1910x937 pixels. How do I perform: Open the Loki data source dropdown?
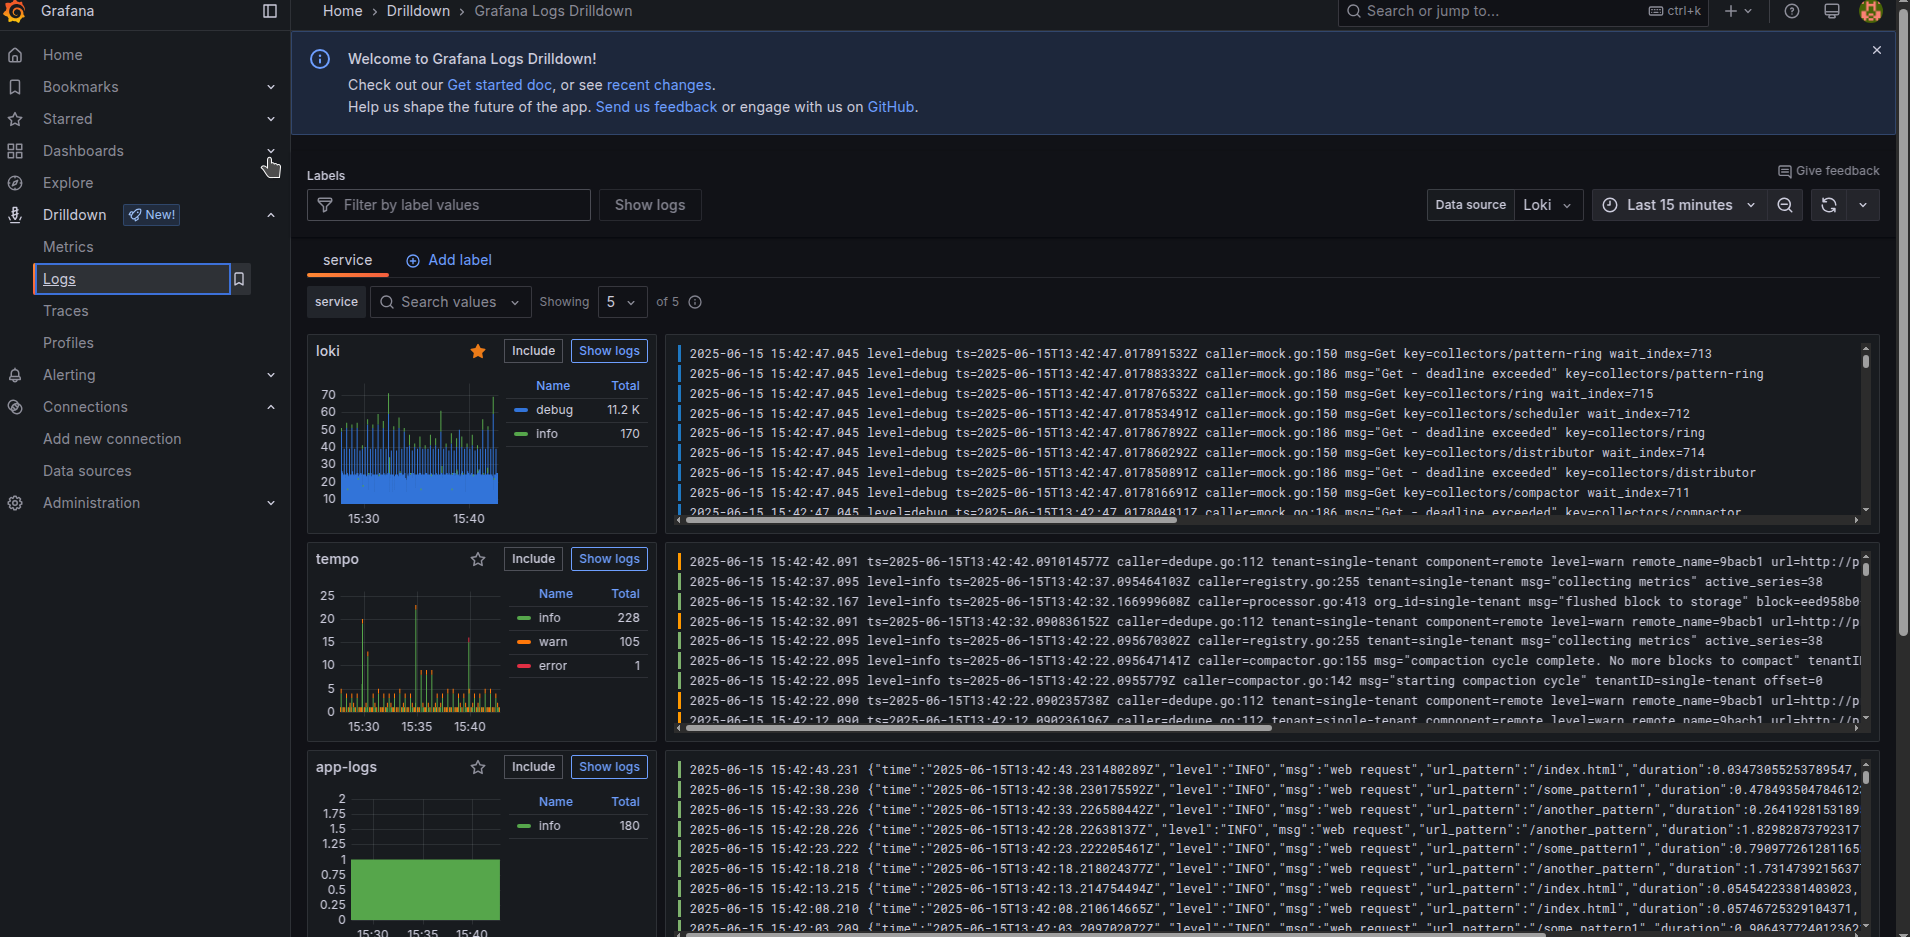coord(1549,205)
